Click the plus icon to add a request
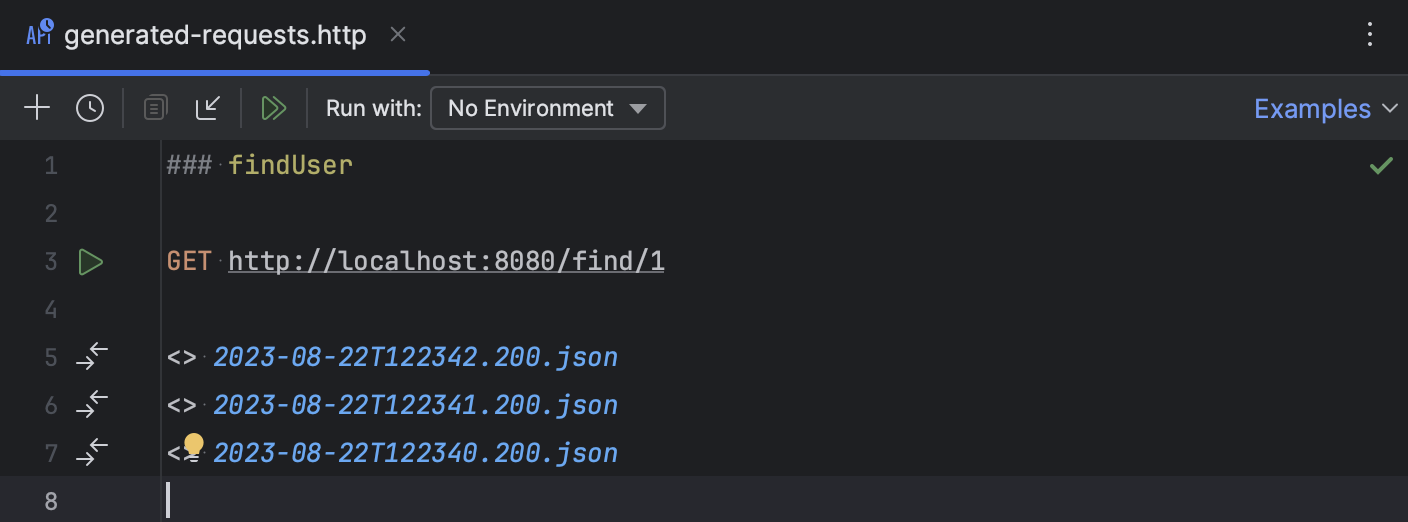The width and height of the screenshot is (1408, 522). (x=37, y=108)
